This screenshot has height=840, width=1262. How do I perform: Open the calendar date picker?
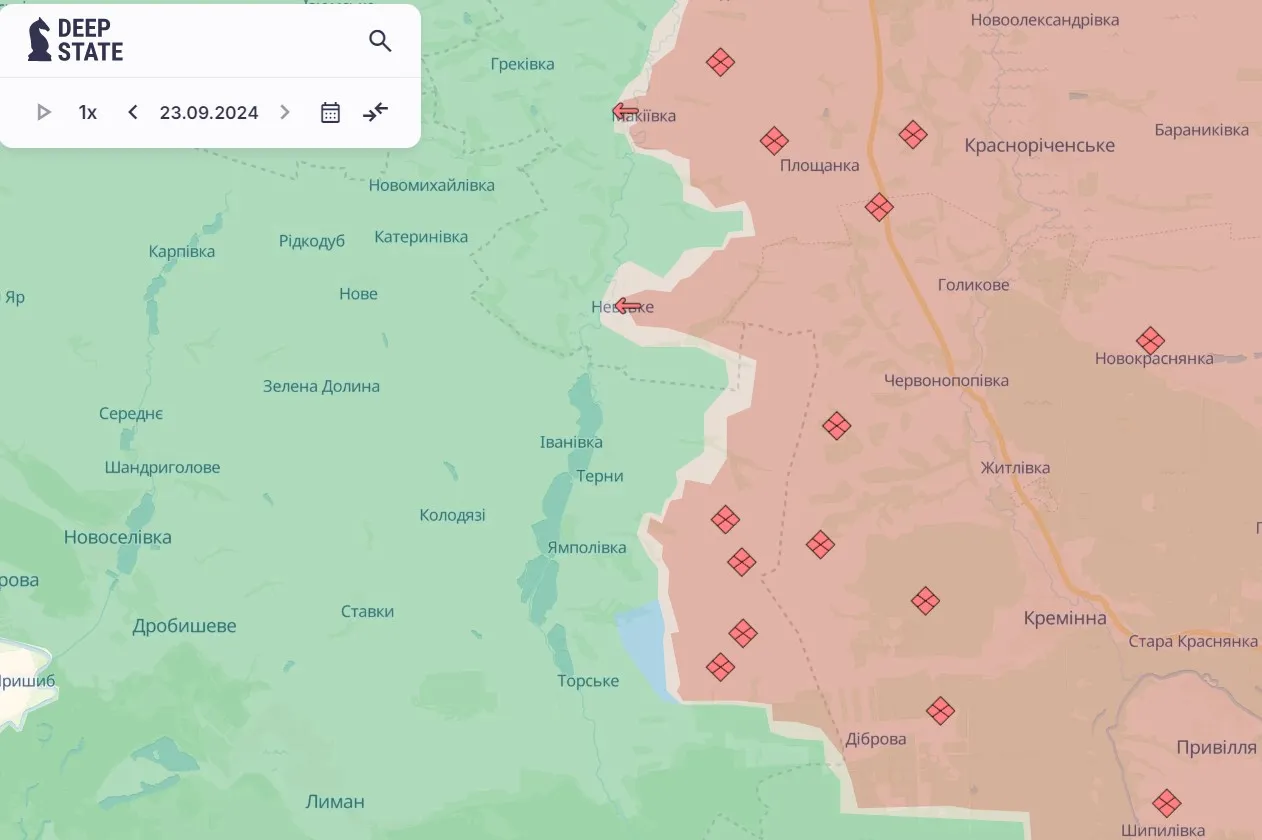tap(330, 112)
